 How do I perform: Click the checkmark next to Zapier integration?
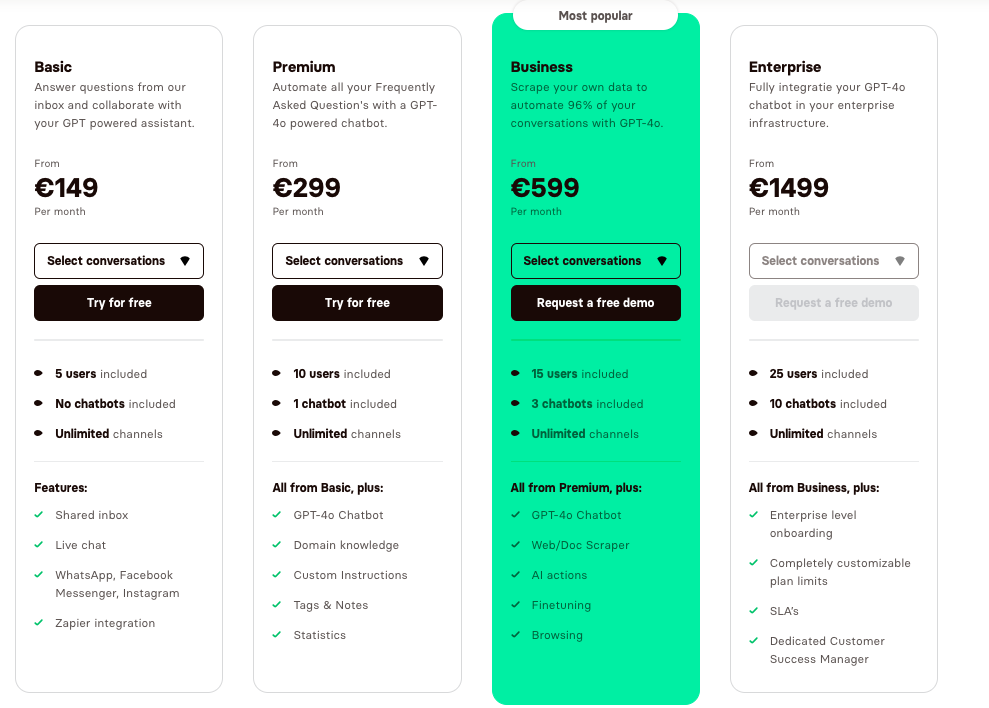38,623
